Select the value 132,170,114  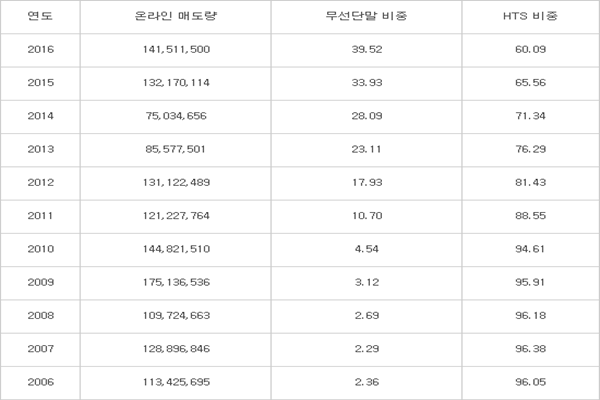[176, 83]
